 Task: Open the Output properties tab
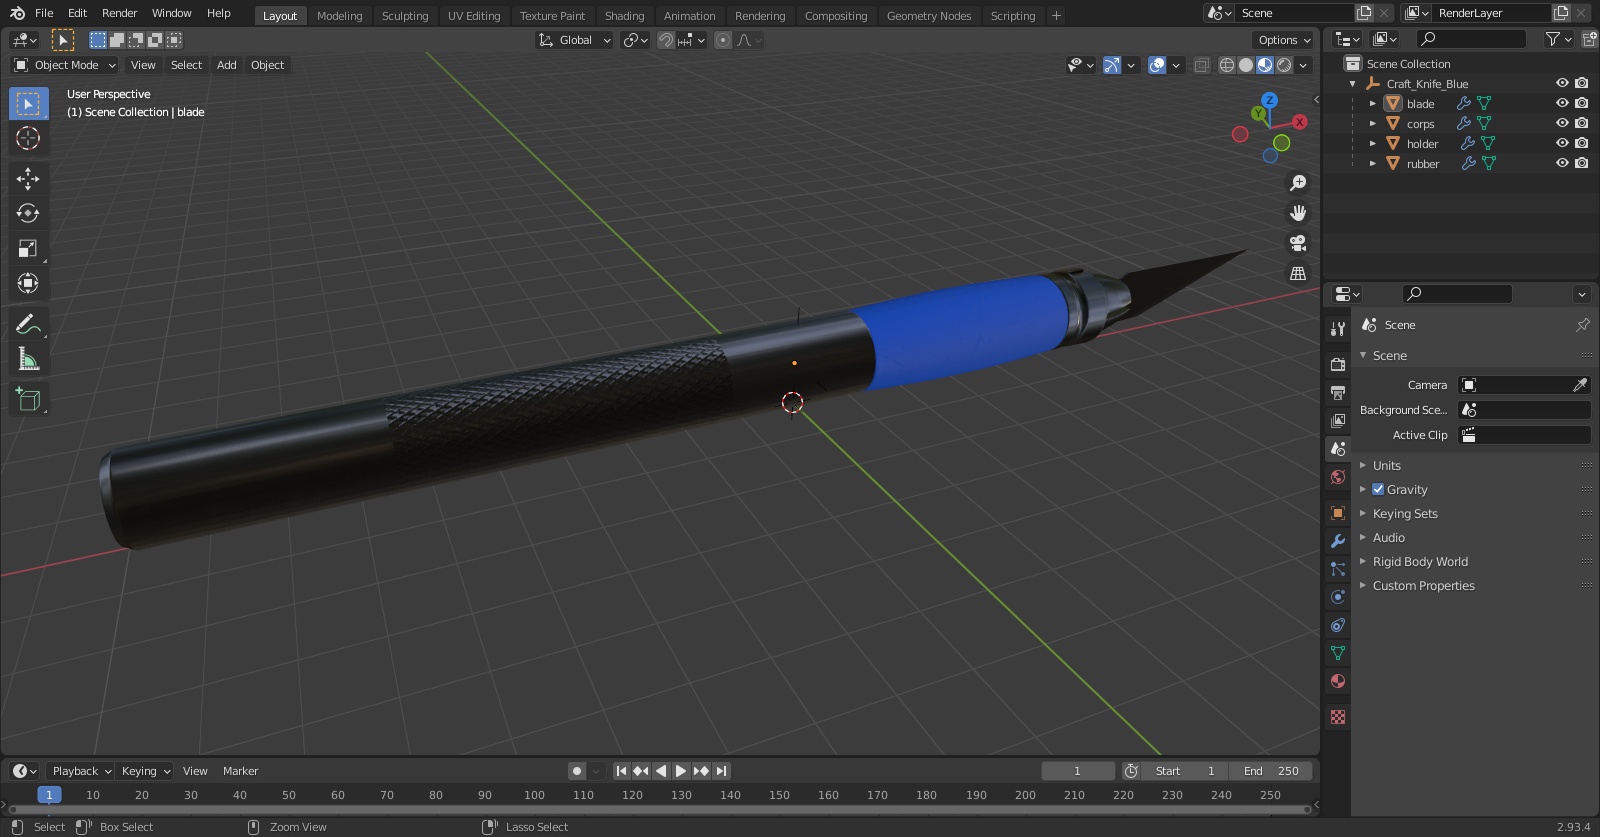(x=1338, y=393)
